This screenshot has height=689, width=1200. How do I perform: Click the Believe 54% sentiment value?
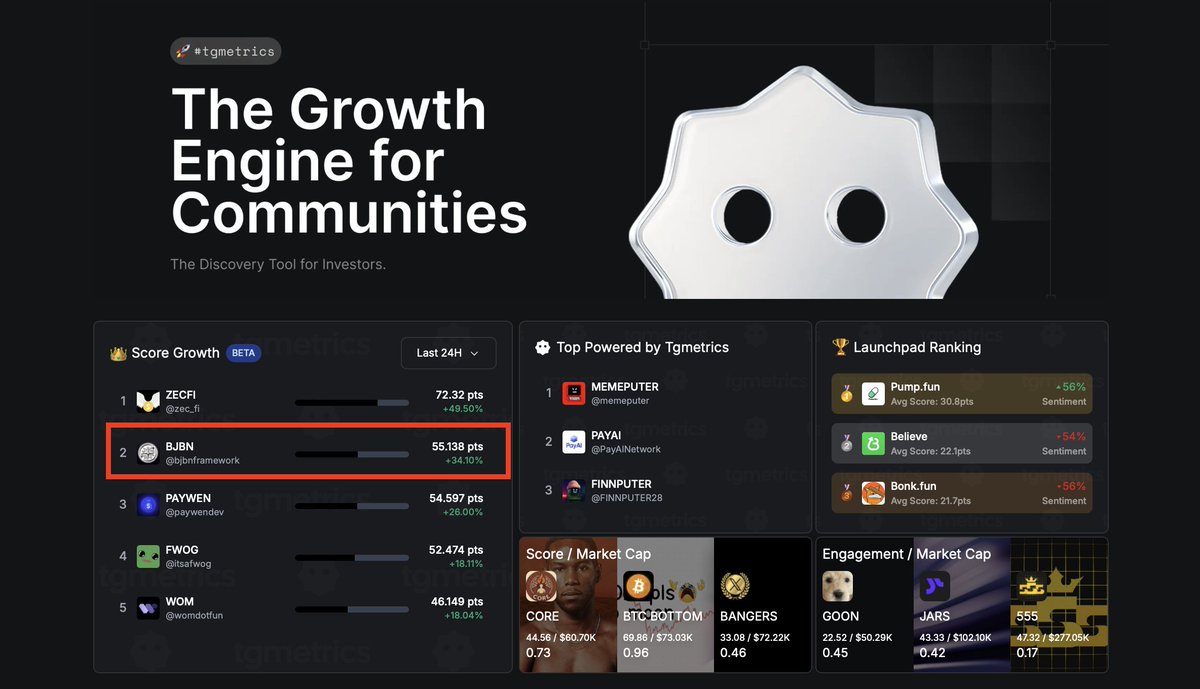tap(1069, 437)
